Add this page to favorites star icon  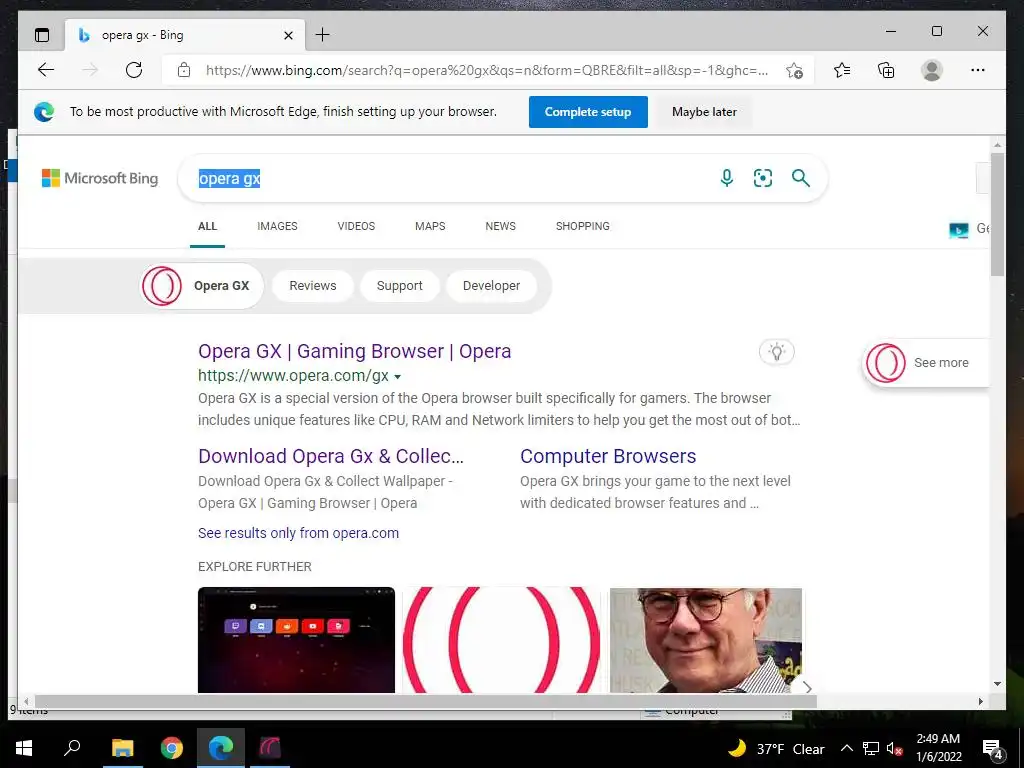794,71
